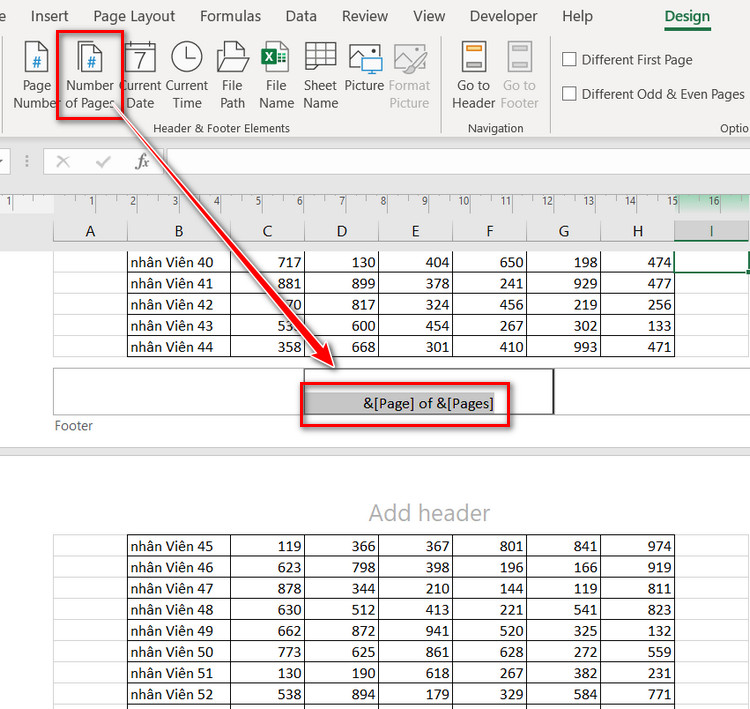This screenshot has height=709, width=750.
Task: Insert Sheet Name element
Action: click(320, 75)
